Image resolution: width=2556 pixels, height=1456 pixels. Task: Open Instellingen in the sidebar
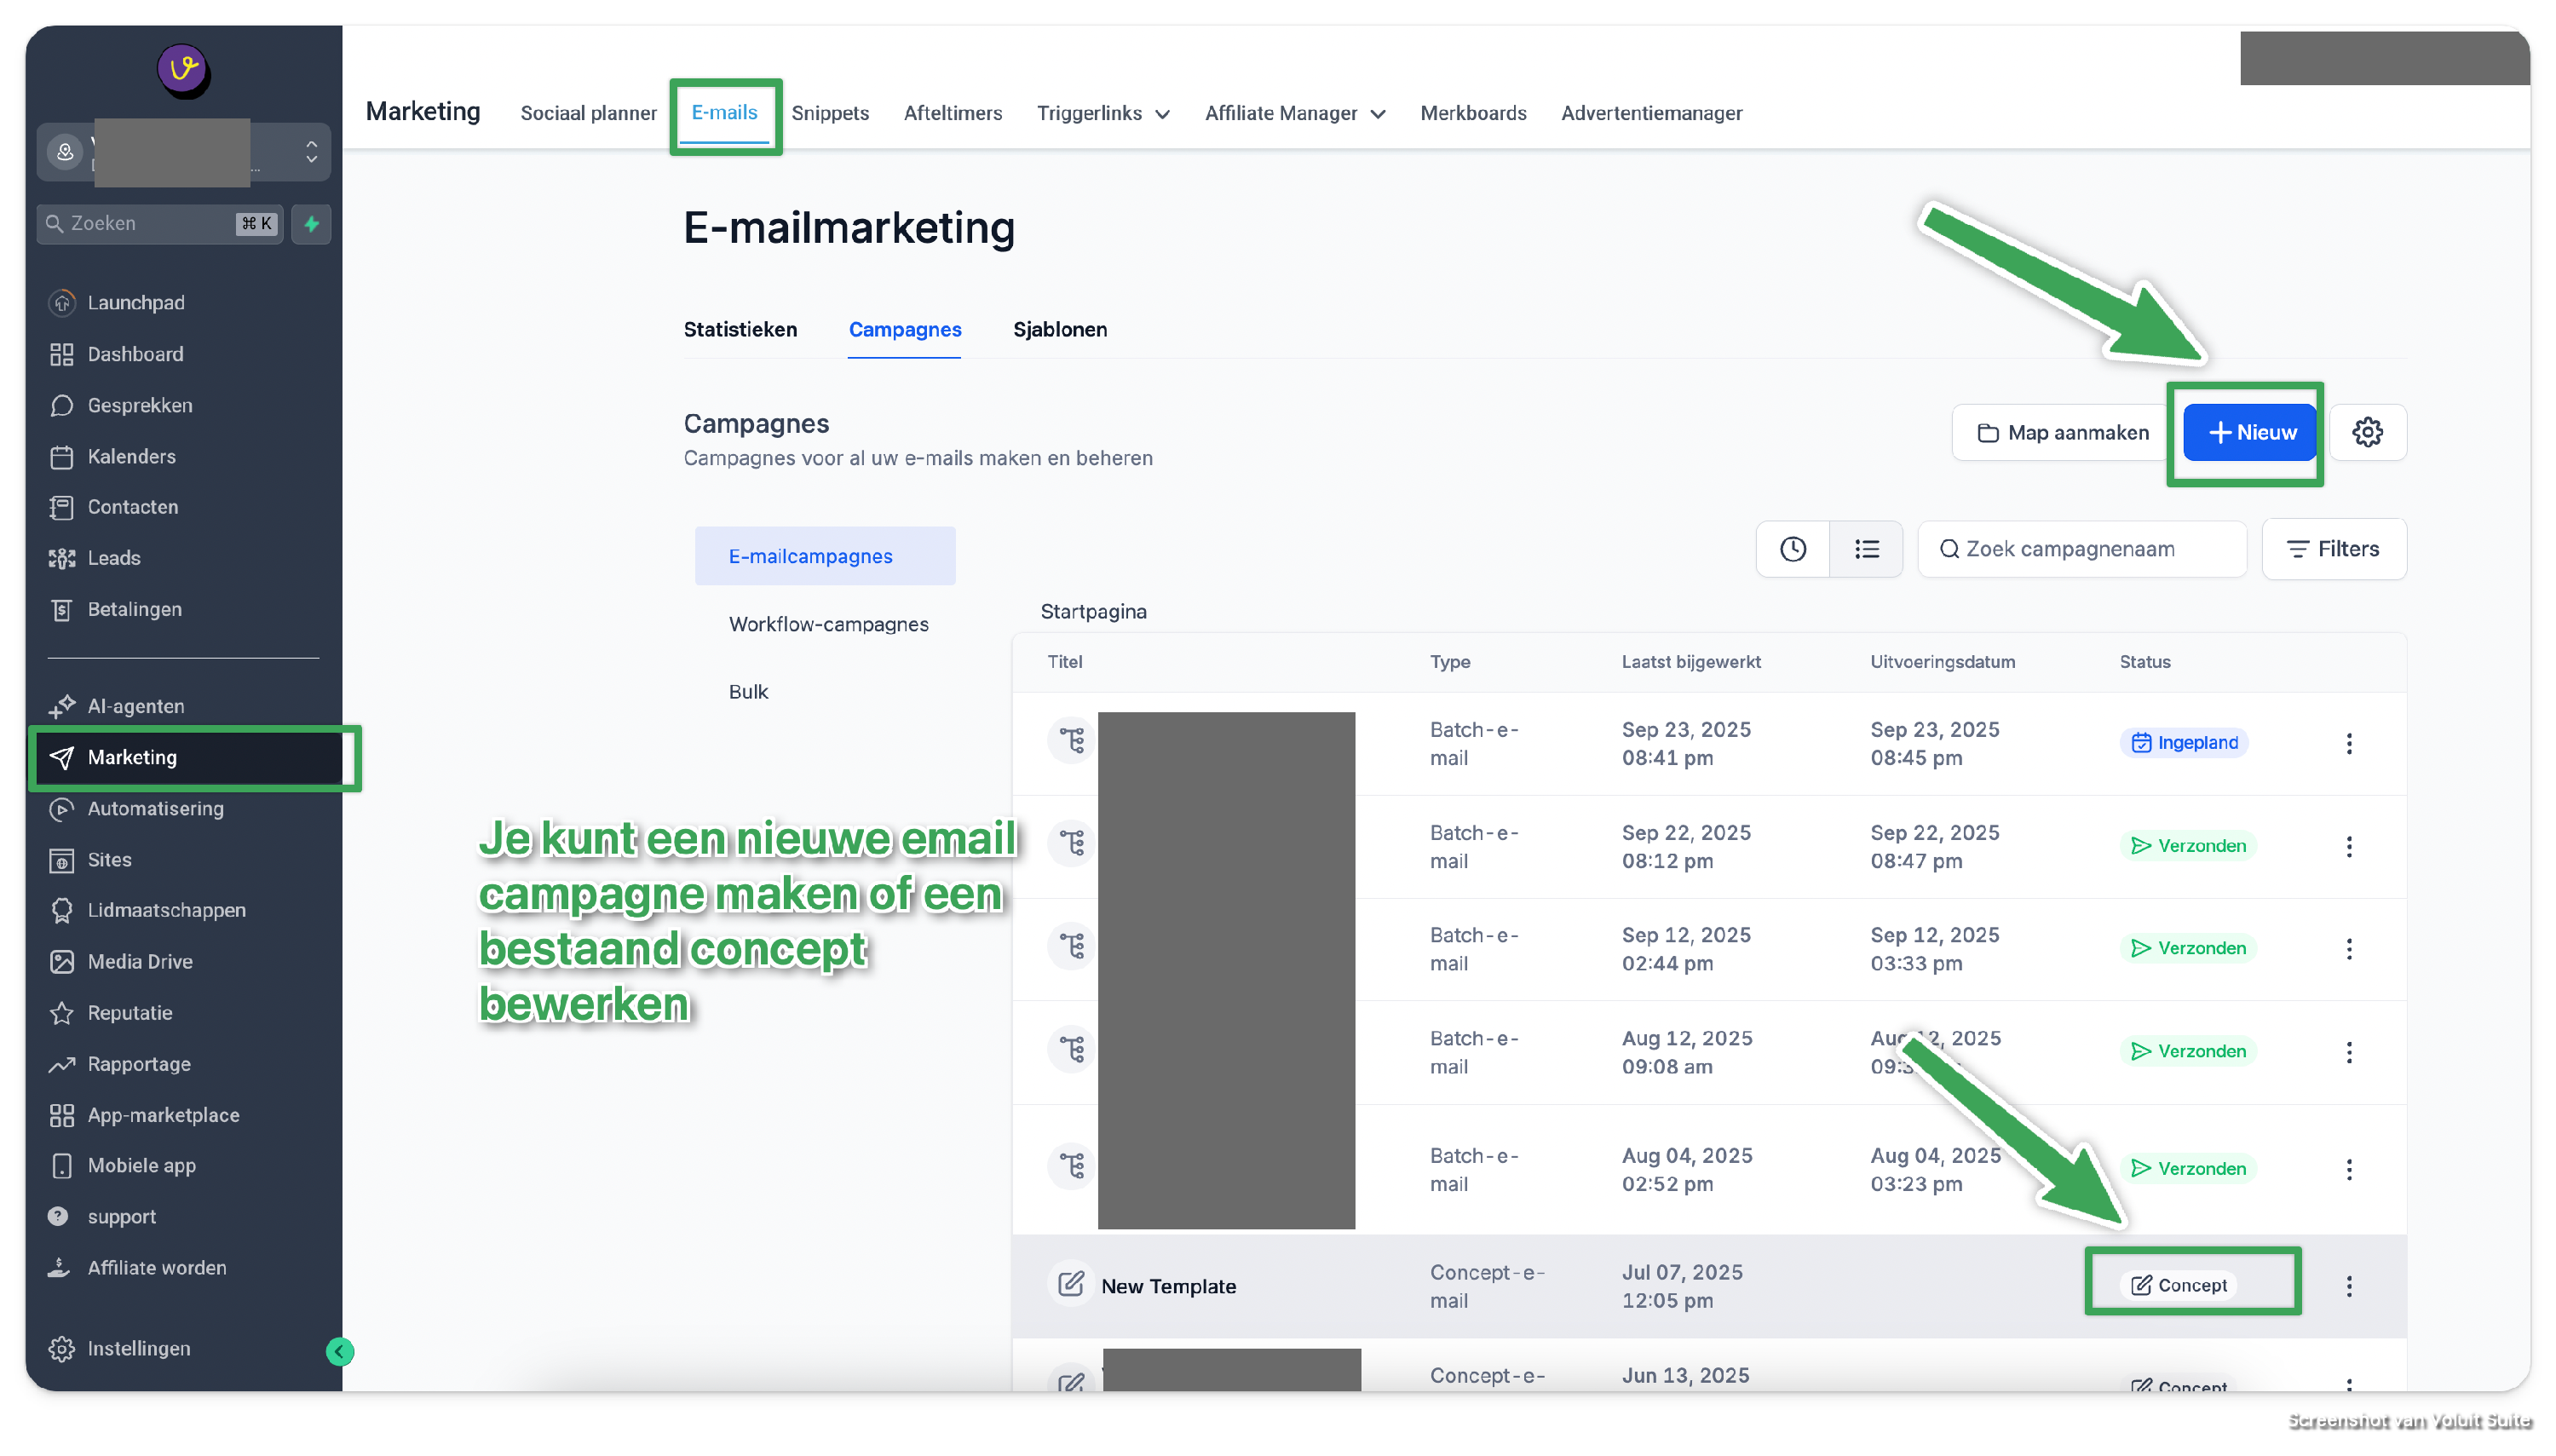(x=138, y=1348)
